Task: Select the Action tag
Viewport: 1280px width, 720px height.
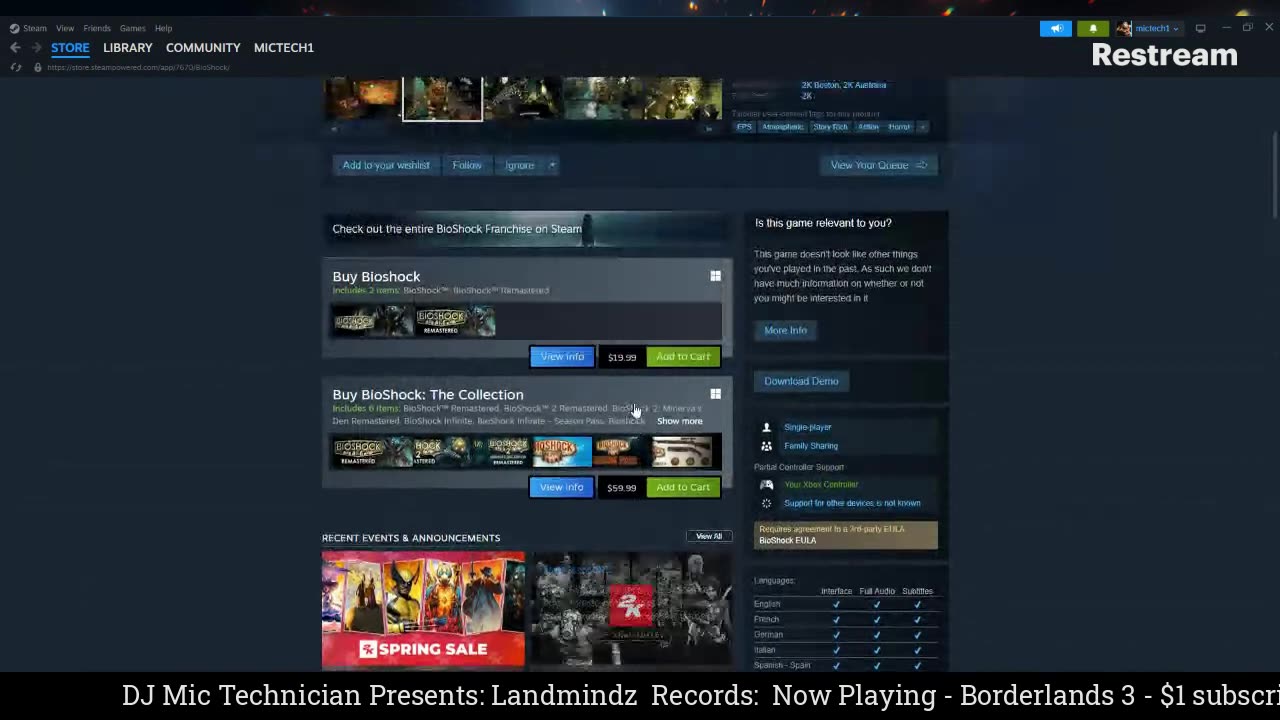Action: pos(868,127)
